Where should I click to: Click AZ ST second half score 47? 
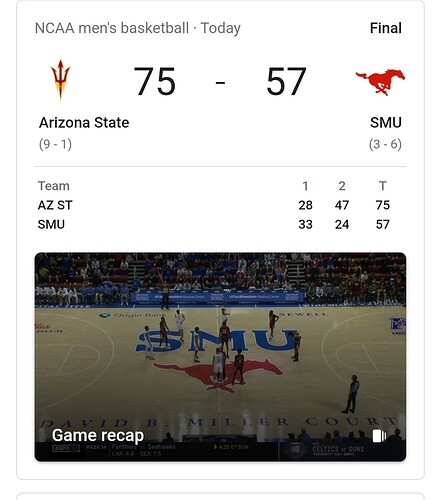coord(342,205)
